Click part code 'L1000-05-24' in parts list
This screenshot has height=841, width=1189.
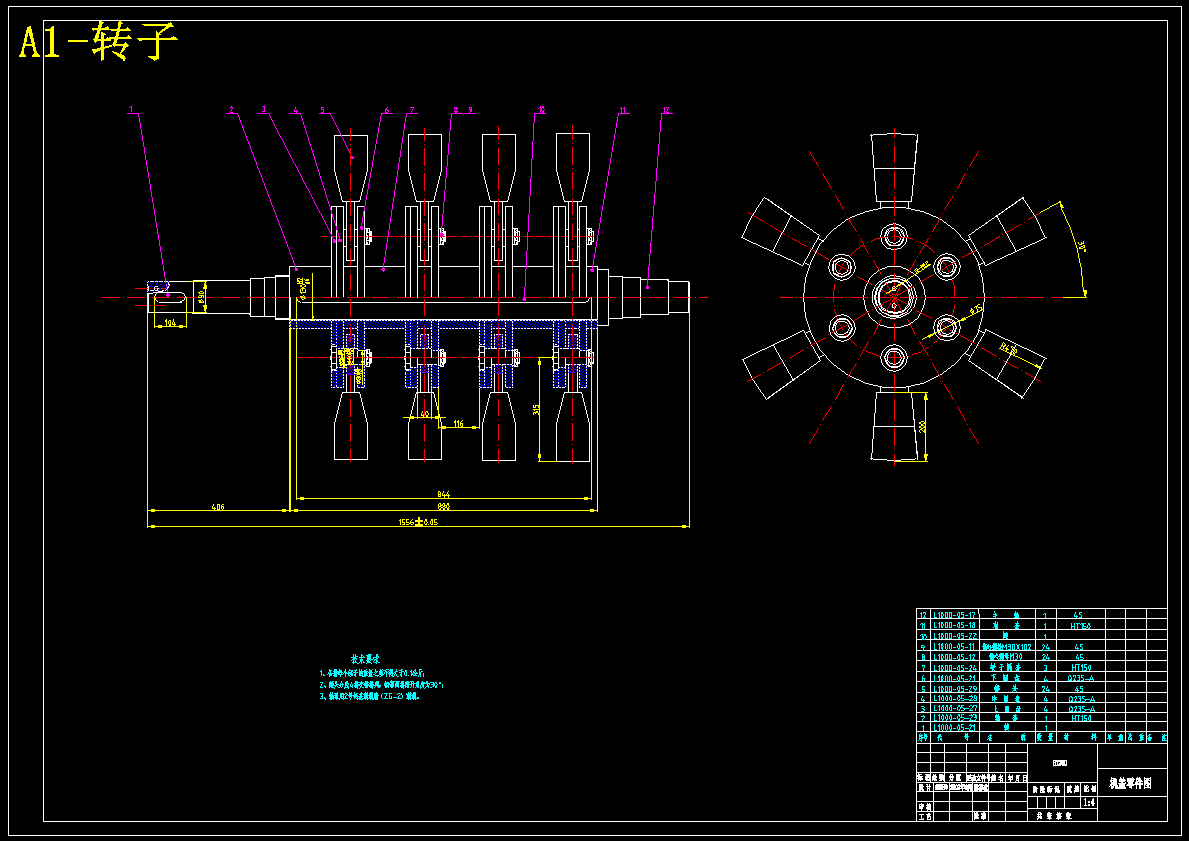click(955, 667)
